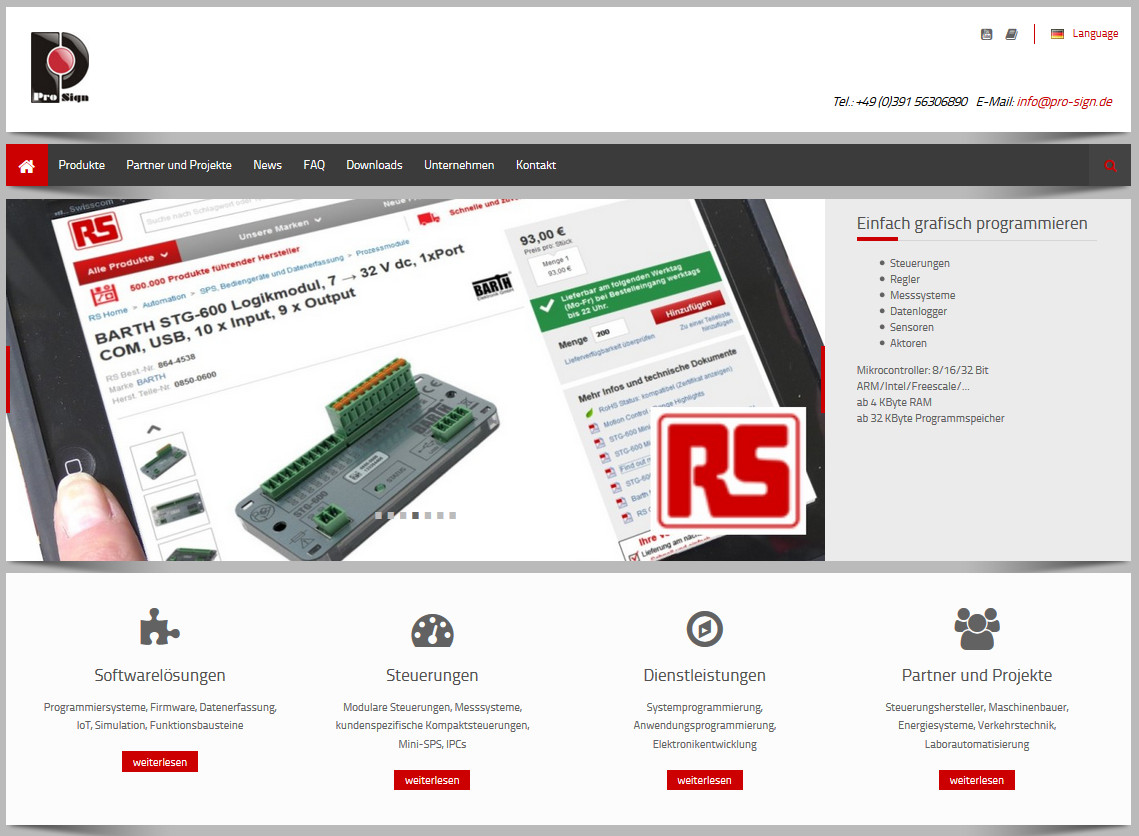
Task: Click weiterlesen under Steuerungen
Action: (432, 780)
